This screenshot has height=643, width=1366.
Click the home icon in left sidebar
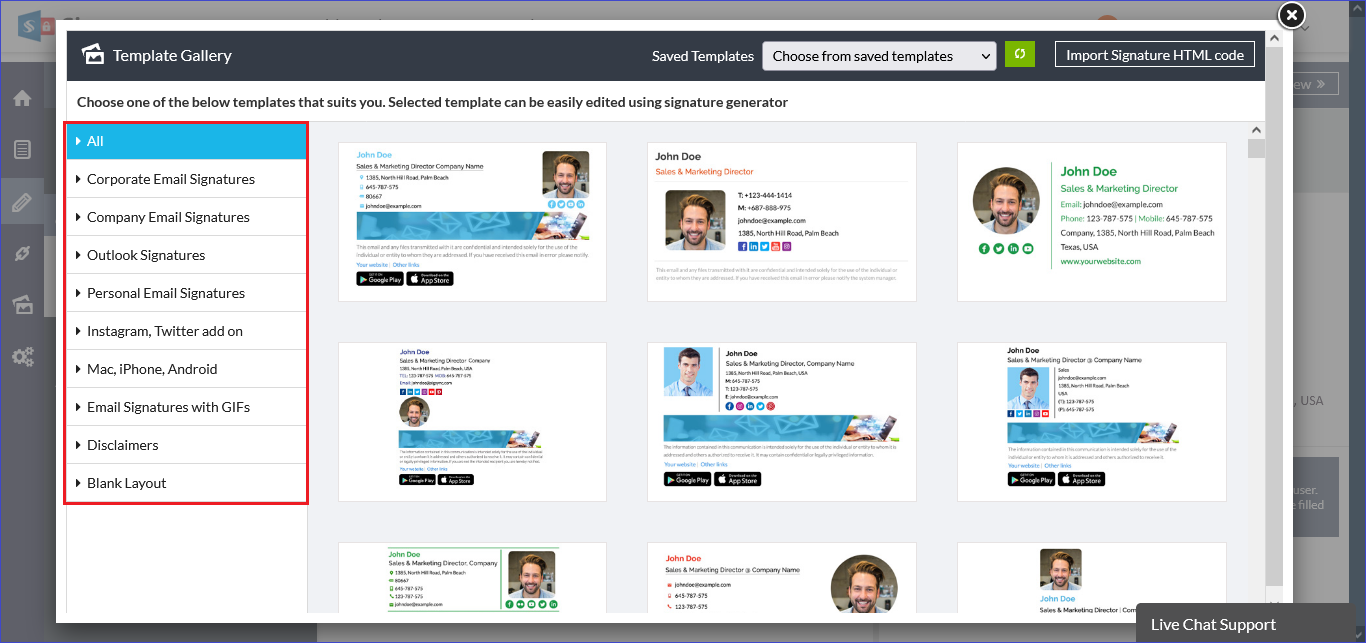[x=22, y=98]
